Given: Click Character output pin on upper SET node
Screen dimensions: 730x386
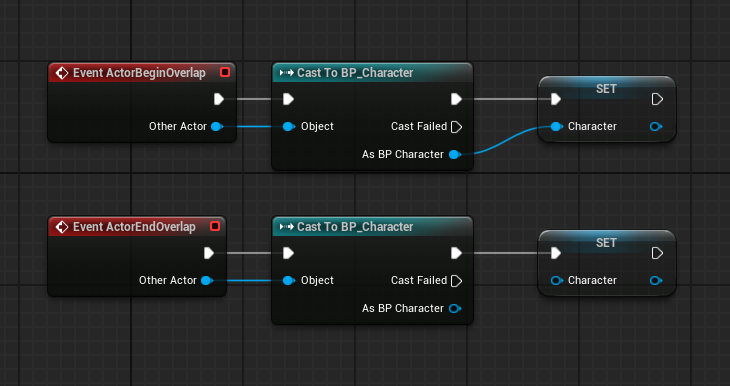Looking at the screenshot, I should pyautogui.click(x=656, y=126).
